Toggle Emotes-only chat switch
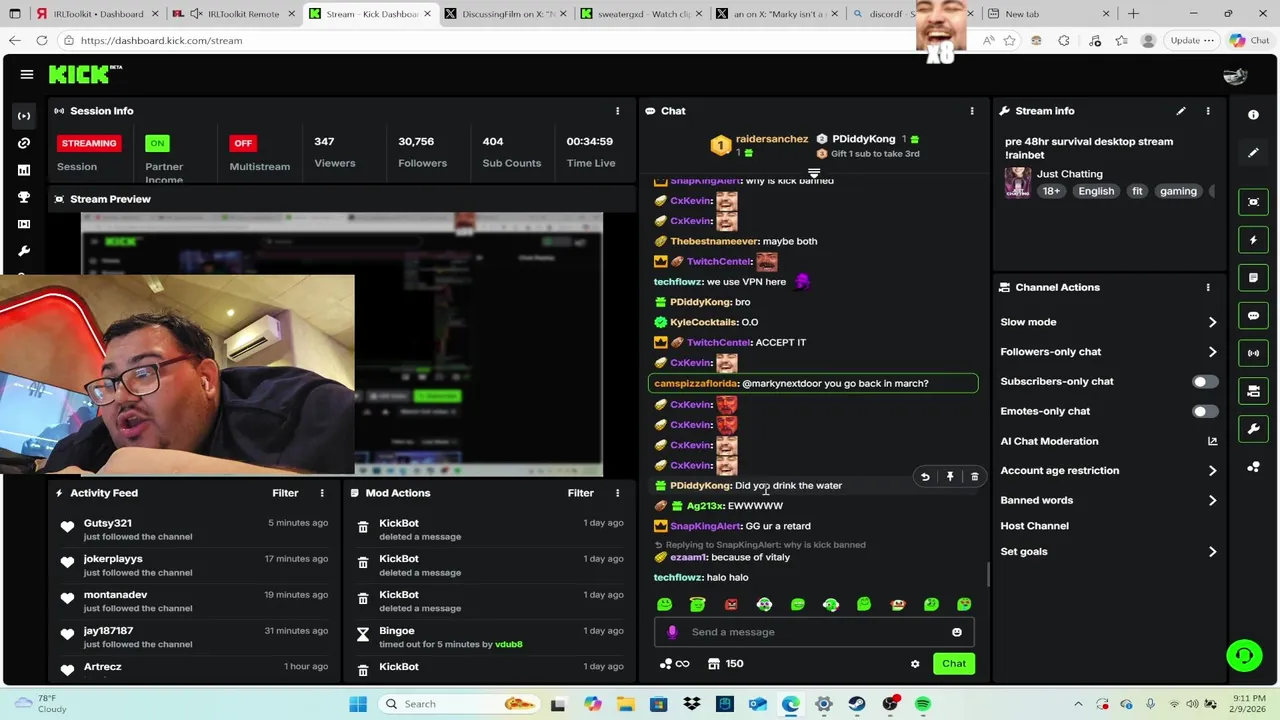 [1205, 411]
